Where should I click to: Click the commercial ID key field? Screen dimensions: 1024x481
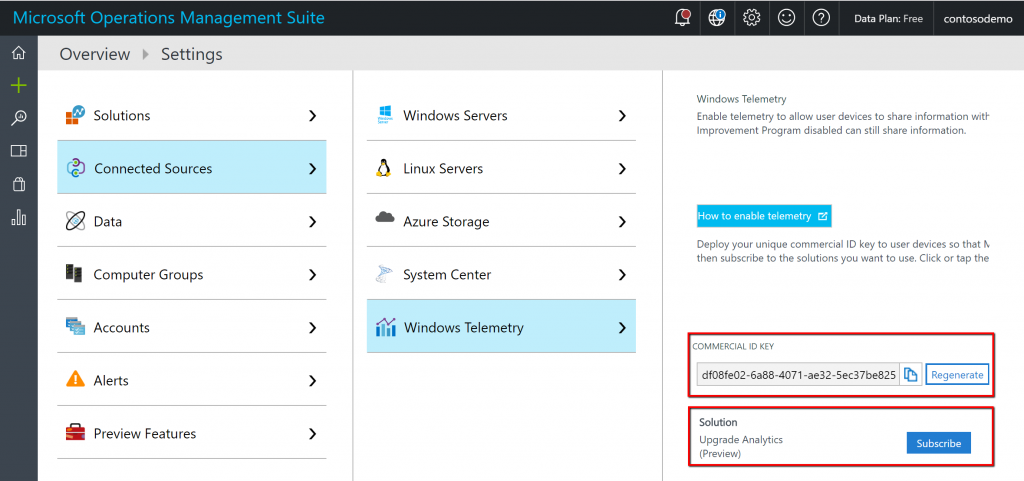798,375
